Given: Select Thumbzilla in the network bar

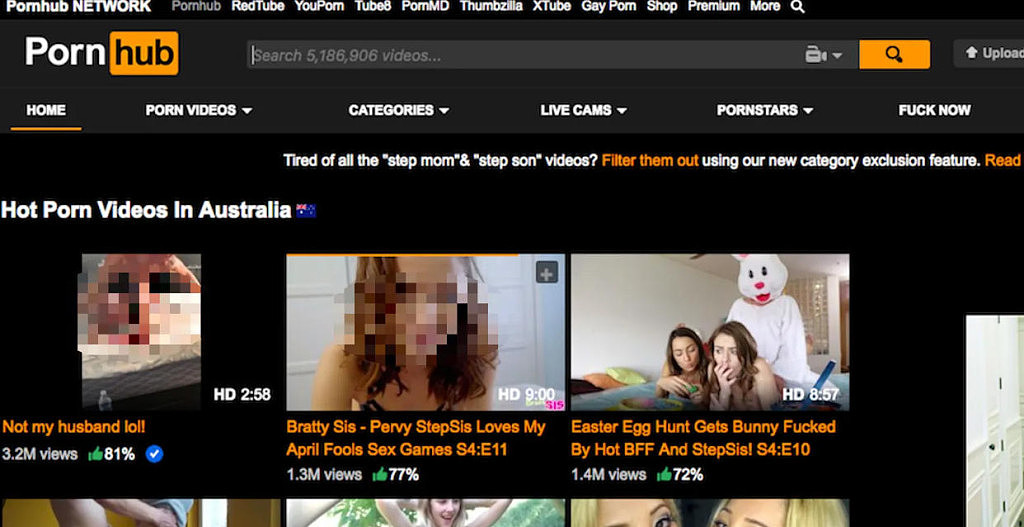Looking at the screenshot, I should [491, 7].
